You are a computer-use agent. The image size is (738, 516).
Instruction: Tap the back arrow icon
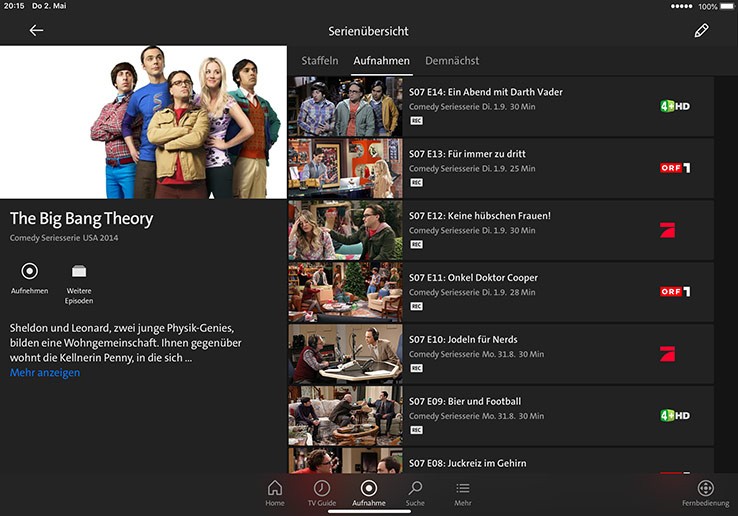[36, 31]
